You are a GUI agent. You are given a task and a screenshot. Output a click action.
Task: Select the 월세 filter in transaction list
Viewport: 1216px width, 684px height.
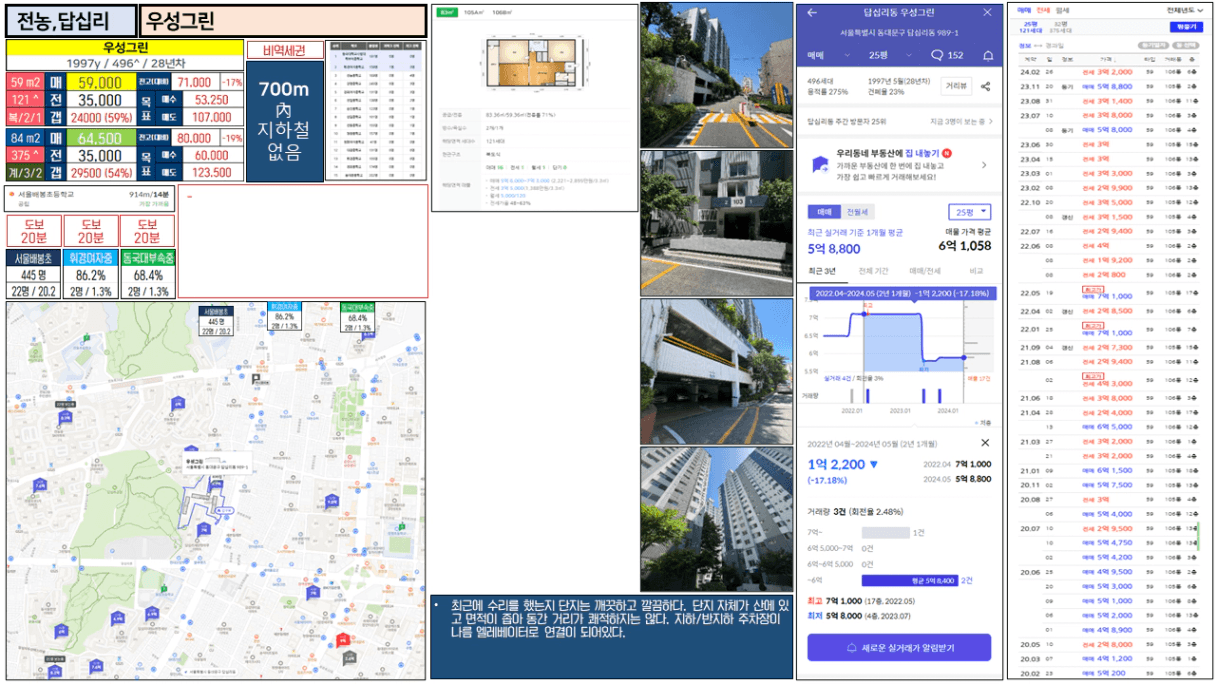1062,10
